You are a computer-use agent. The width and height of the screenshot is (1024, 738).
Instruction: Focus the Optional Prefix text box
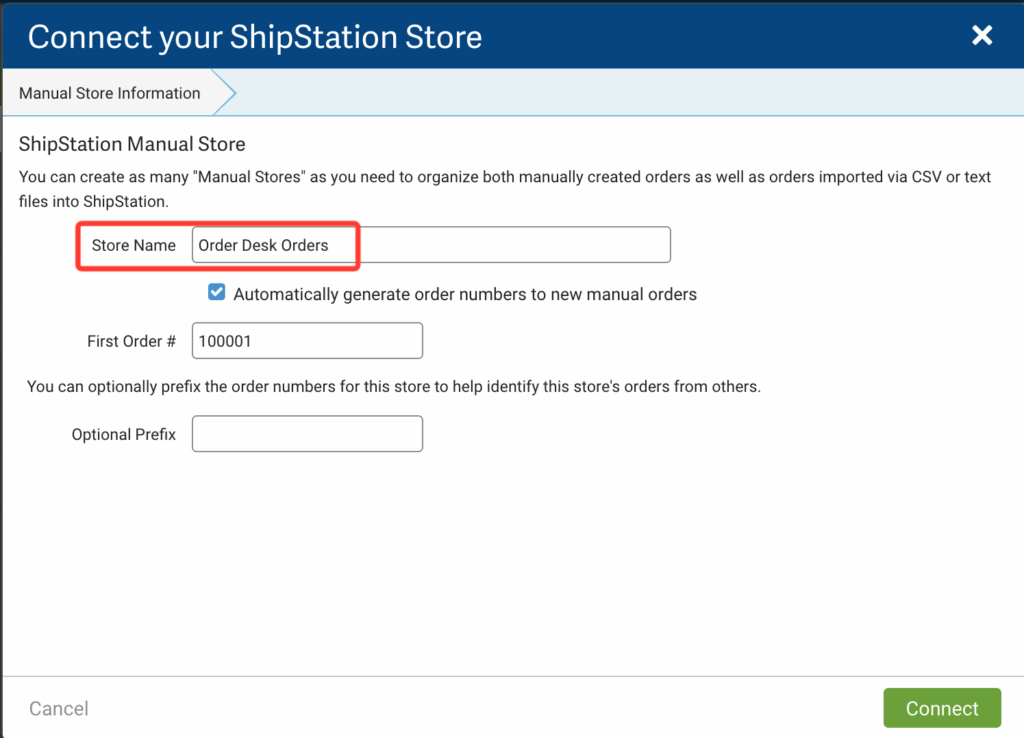click(x=307, y=434)
